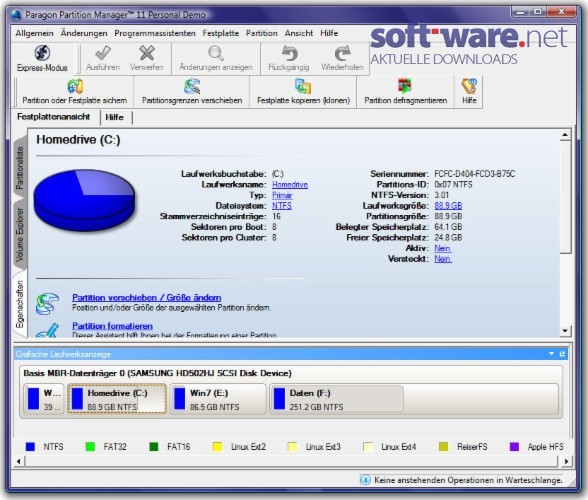Select the Win7 (E:) partition block
588x500 pixels.
point(218,399)
